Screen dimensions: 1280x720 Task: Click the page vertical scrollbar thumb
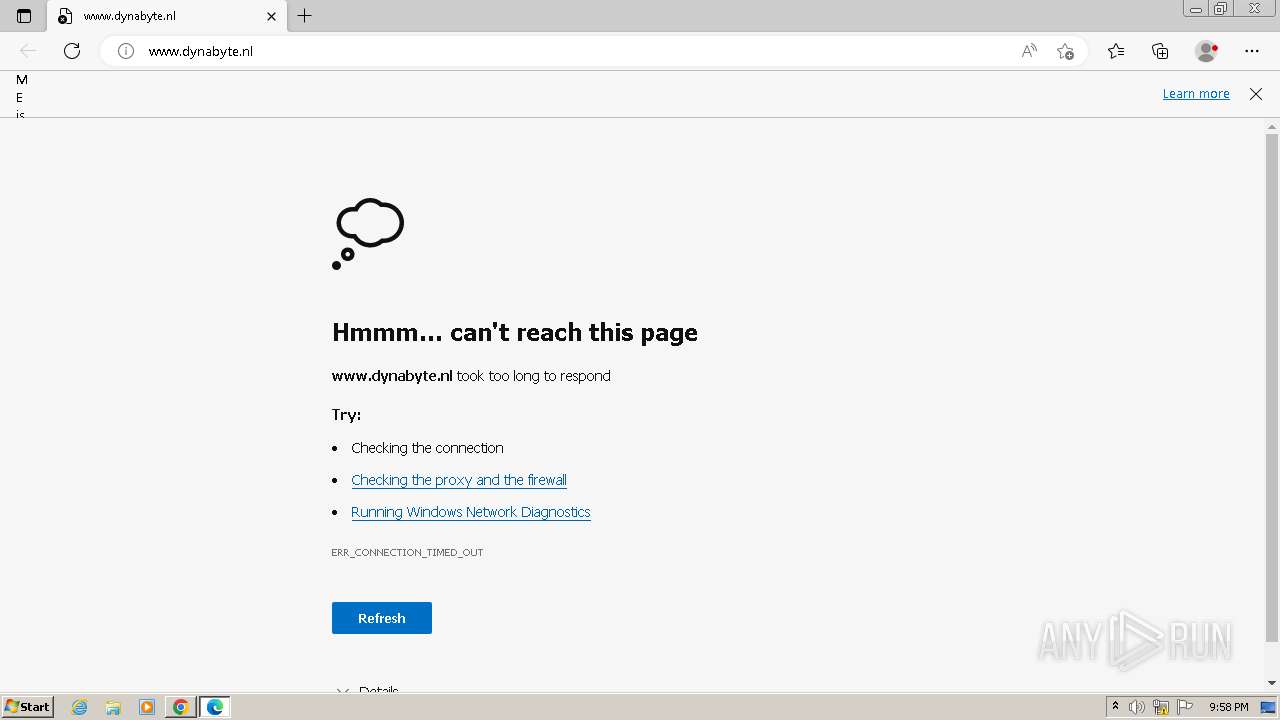point(1272,388)
